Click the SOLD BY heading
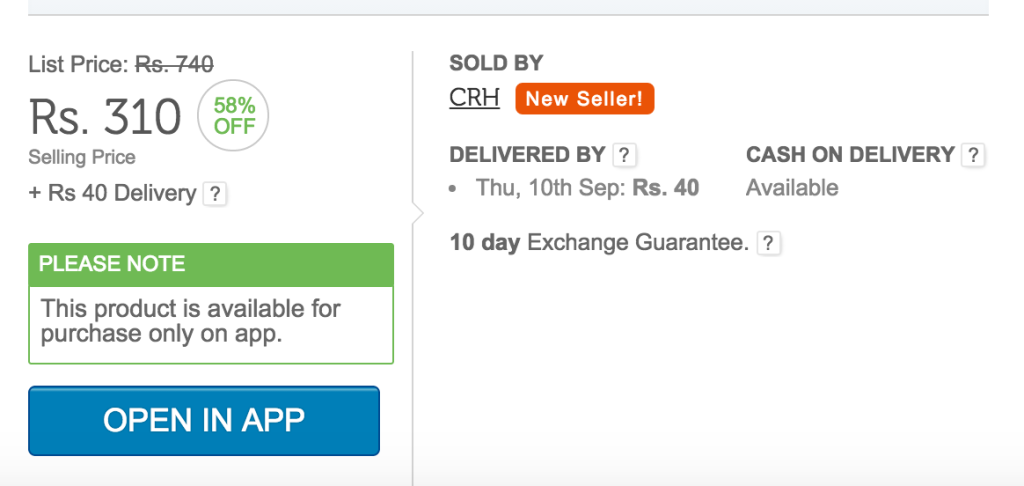The width and height of the screenshot is (1024, 486). 496,63
